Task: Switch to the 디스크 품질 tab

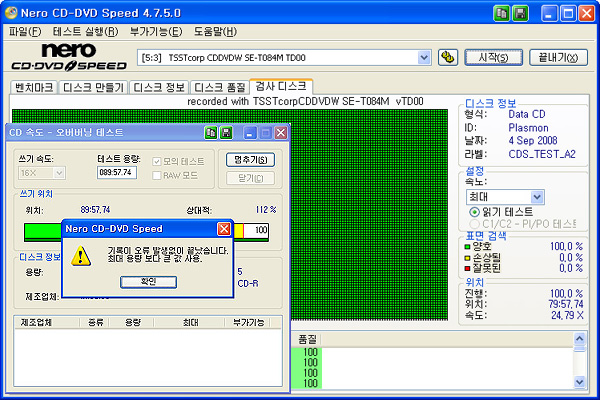Action: pos(220,87)
